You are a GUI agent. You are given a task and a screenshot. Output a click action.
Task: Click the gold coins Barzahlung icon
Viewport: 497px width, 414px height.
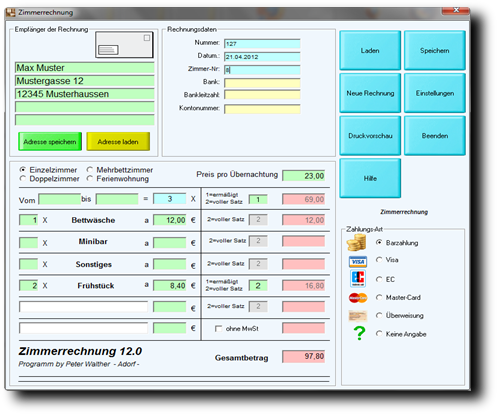(x=357, y=242)
